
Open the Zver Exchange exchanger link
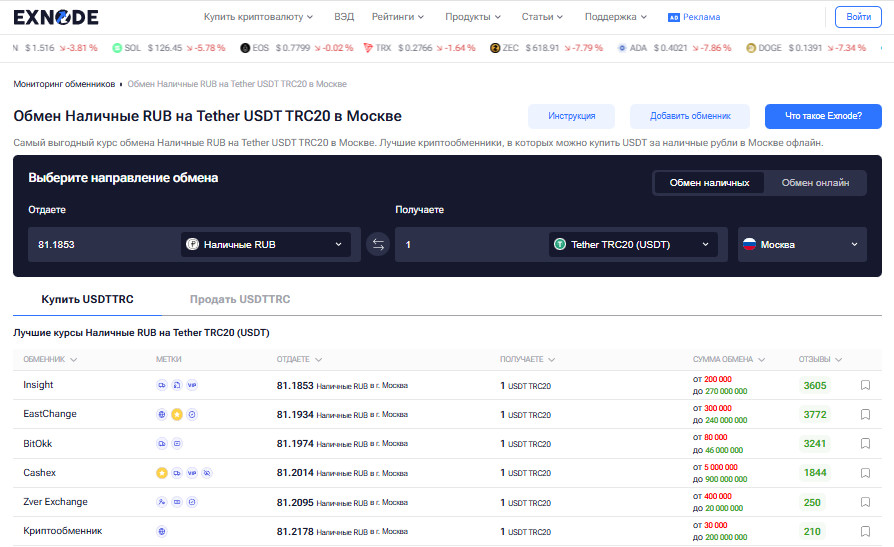click(x=55, y=502)
